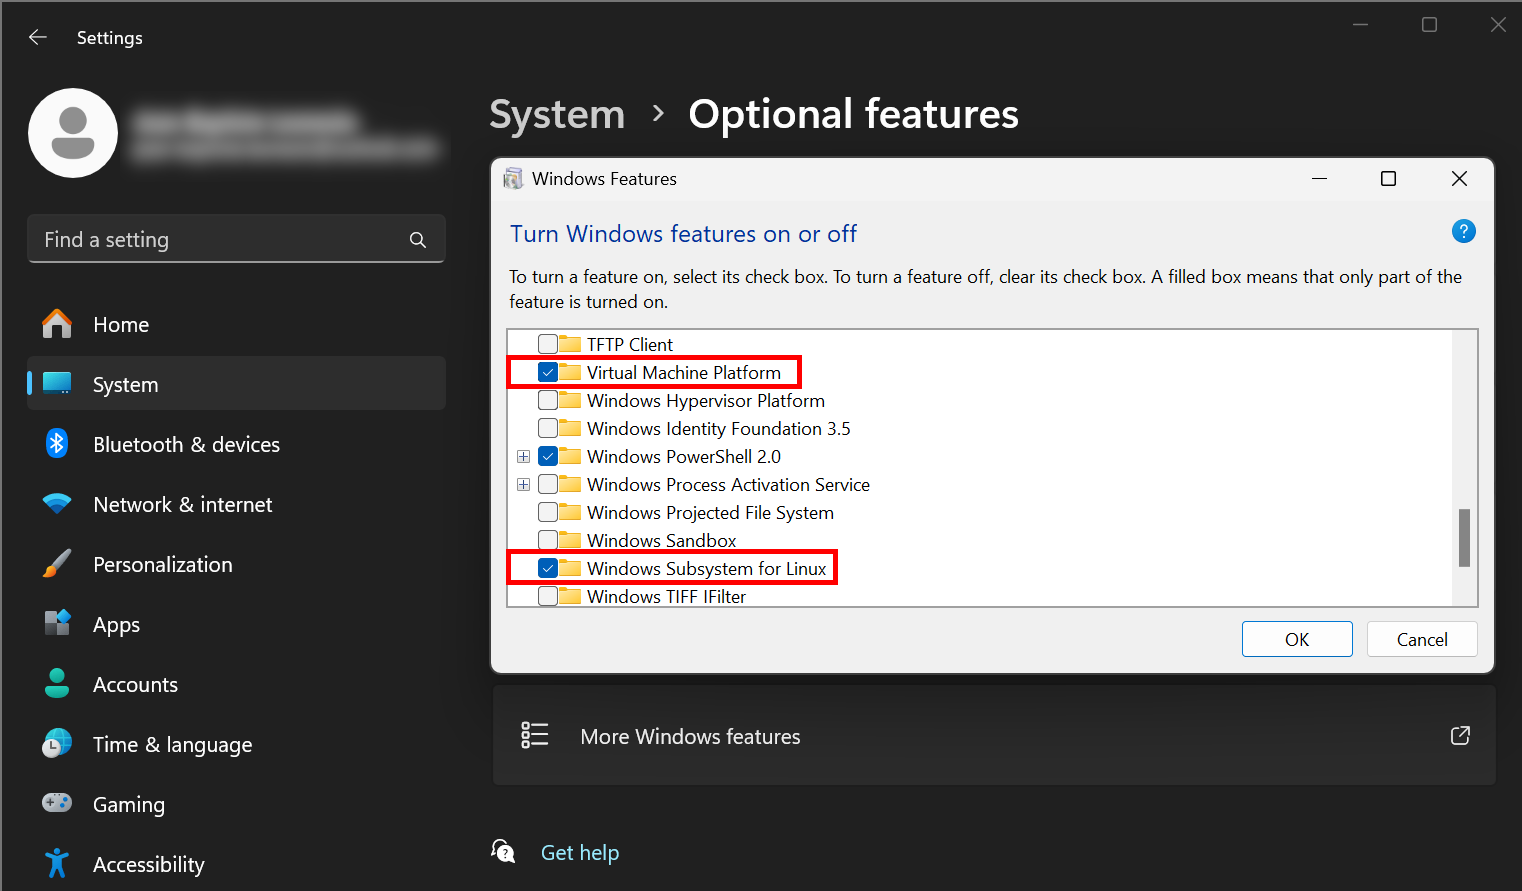Open the Accounts settings page

pyautogui.click(x=236, y=684)
